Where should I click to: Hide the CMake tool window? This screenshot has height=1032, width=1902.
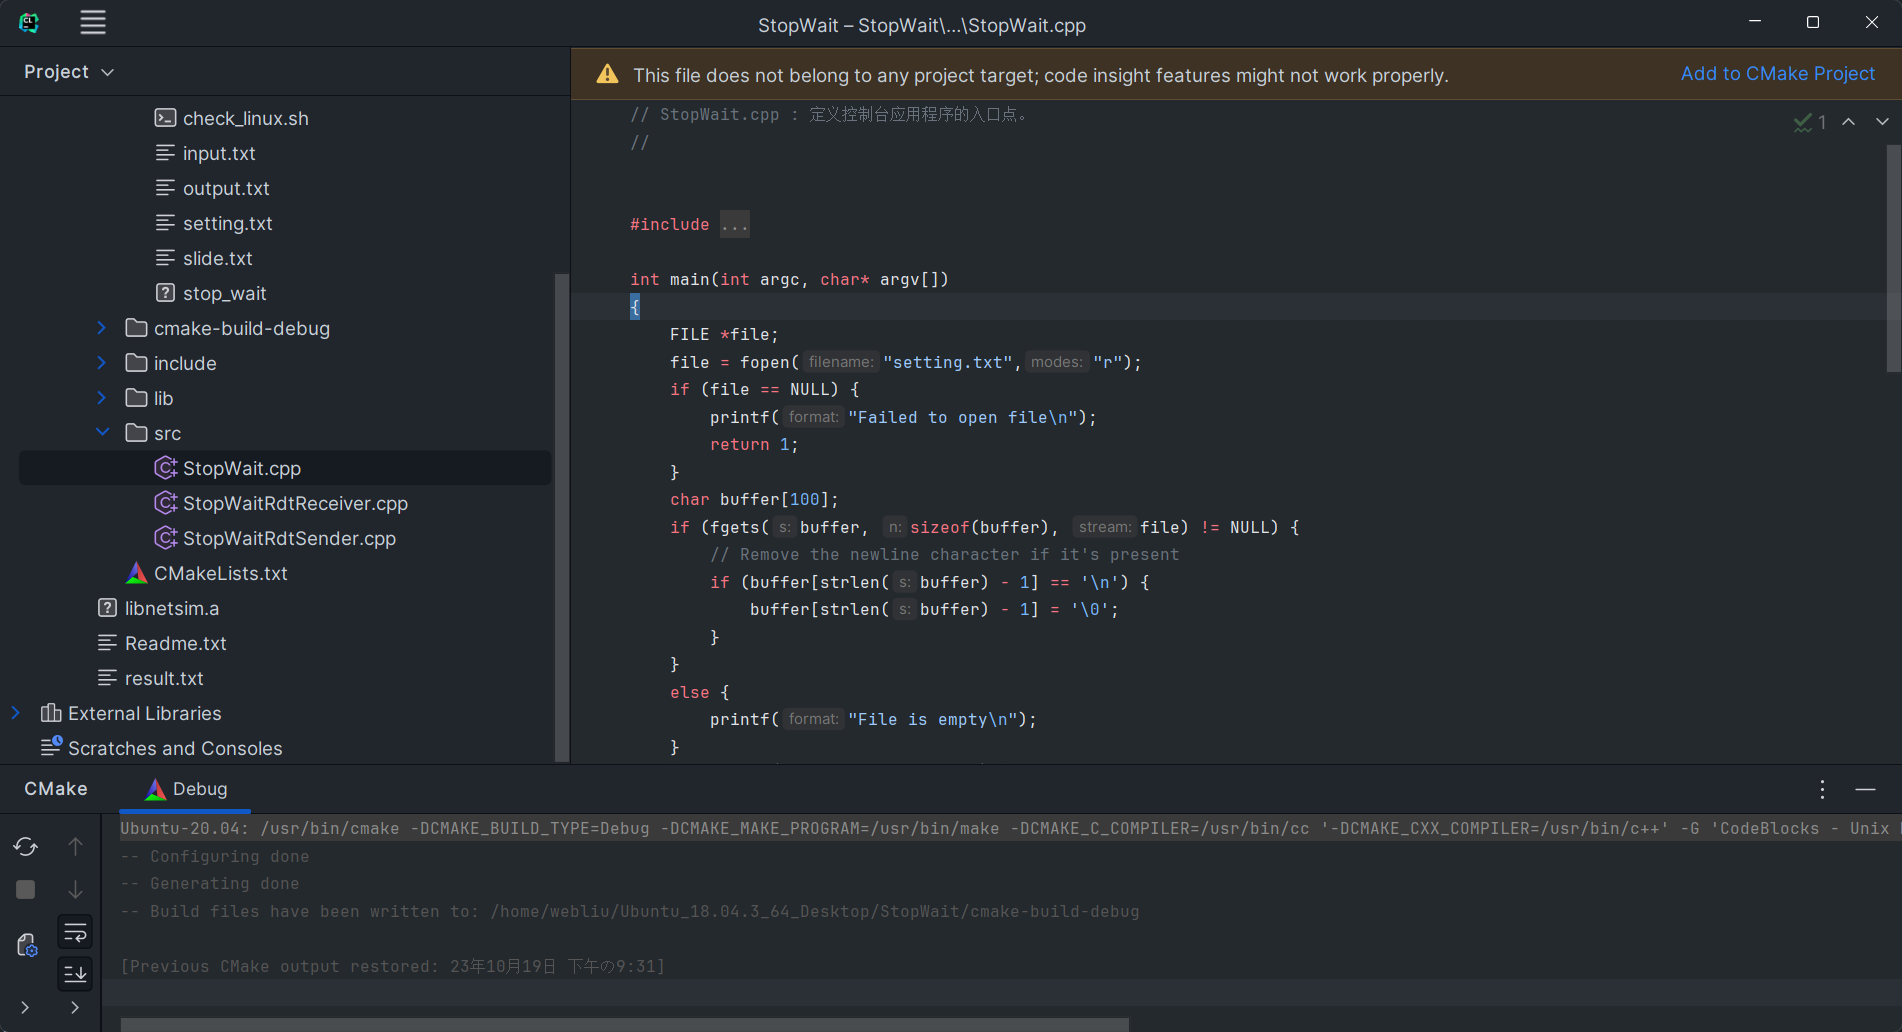tap(1865, 790)
